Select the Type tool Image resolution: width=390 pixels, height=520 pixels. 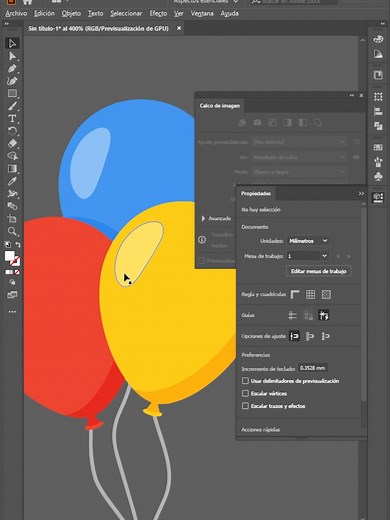[x=12, y=118]
